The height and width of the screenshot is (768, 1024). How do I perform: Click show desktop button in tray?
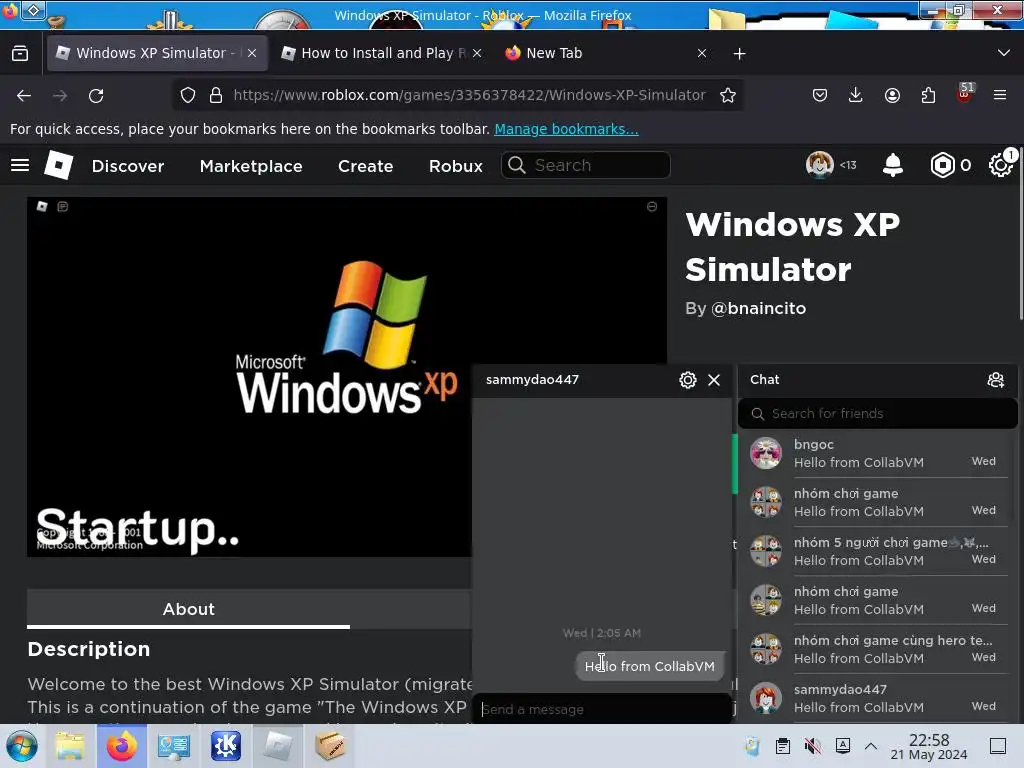click(998, 746)
